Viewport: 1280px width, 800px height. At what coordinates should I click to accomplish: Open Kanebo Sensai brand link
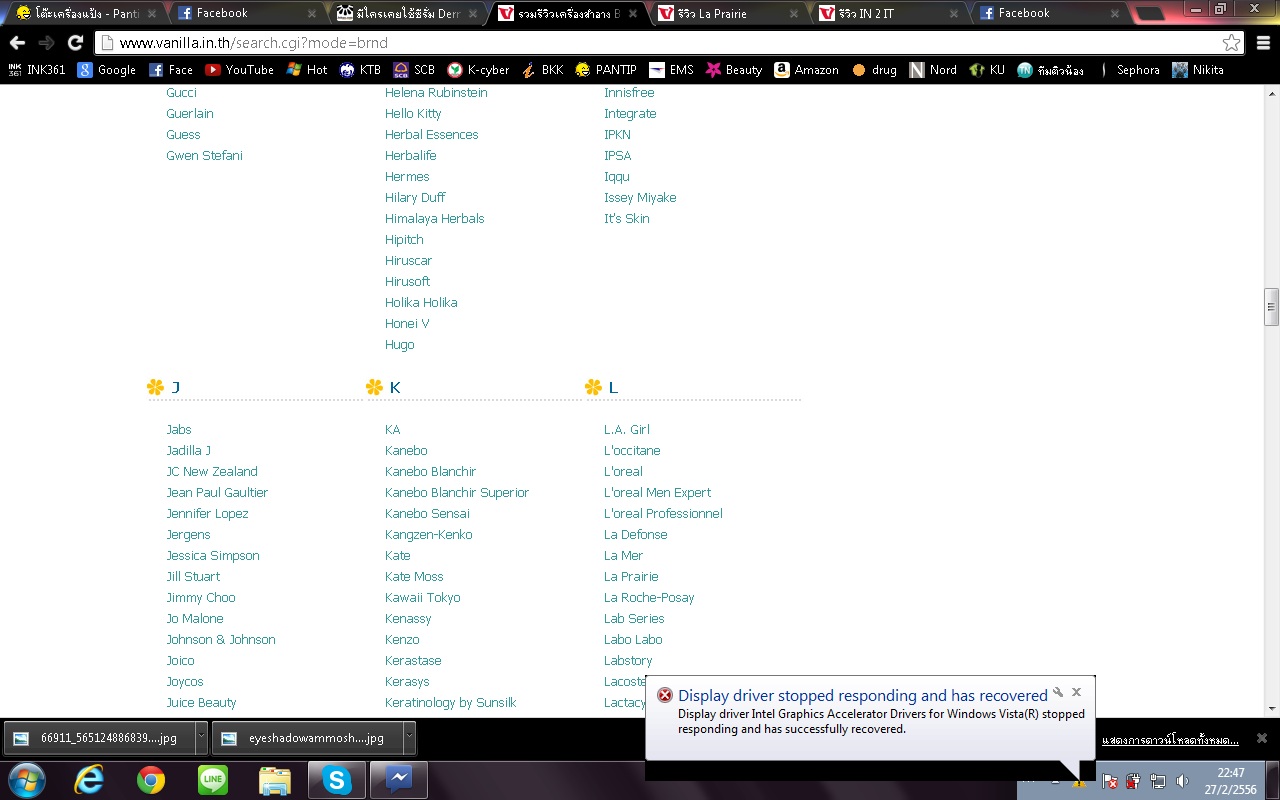pyautogui.click(x=427, y=513)
